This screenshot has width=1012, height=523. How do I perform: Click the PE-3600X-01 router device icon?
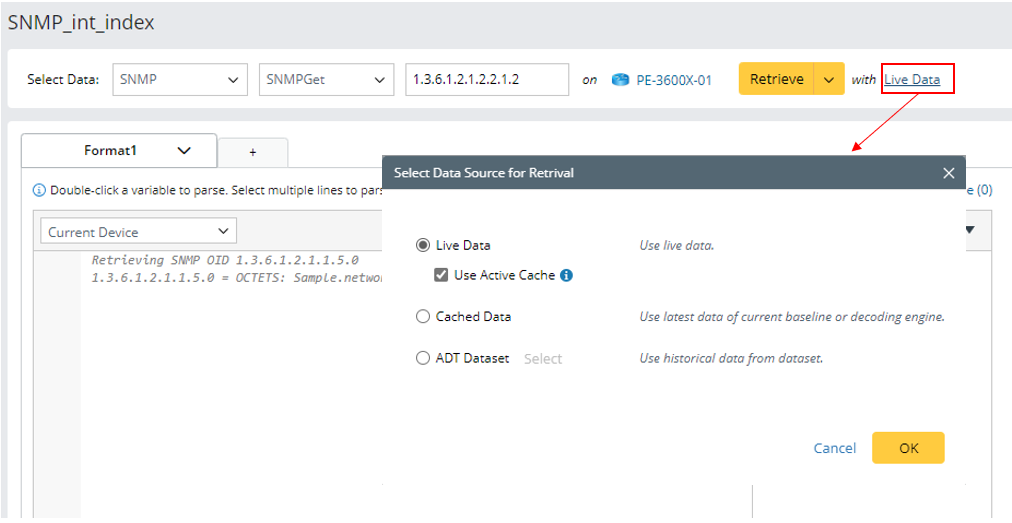(620, 80)
